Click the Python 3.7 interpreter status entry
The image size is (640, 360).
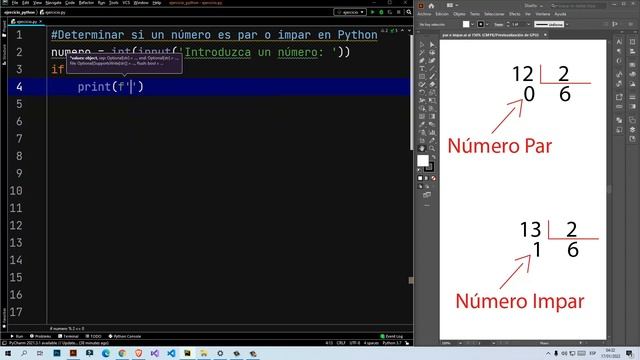coord(392,343)
